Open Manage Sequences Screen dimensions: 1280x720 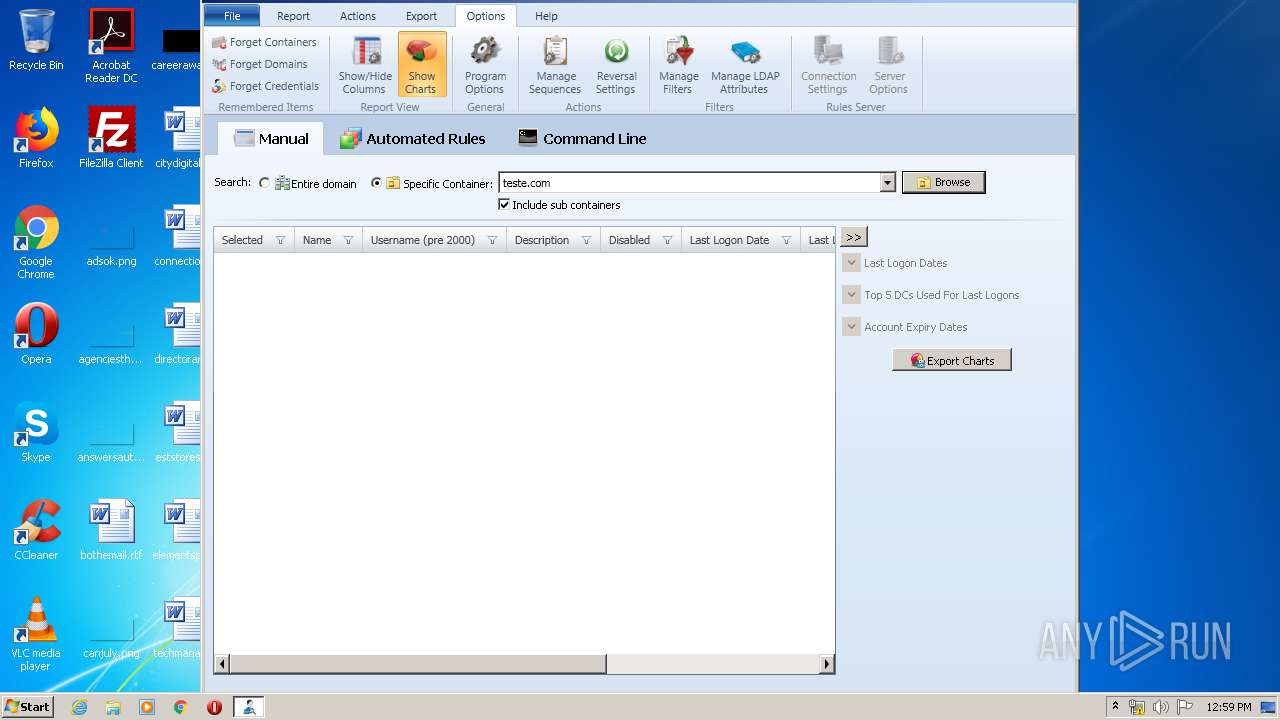click(555, 66)
